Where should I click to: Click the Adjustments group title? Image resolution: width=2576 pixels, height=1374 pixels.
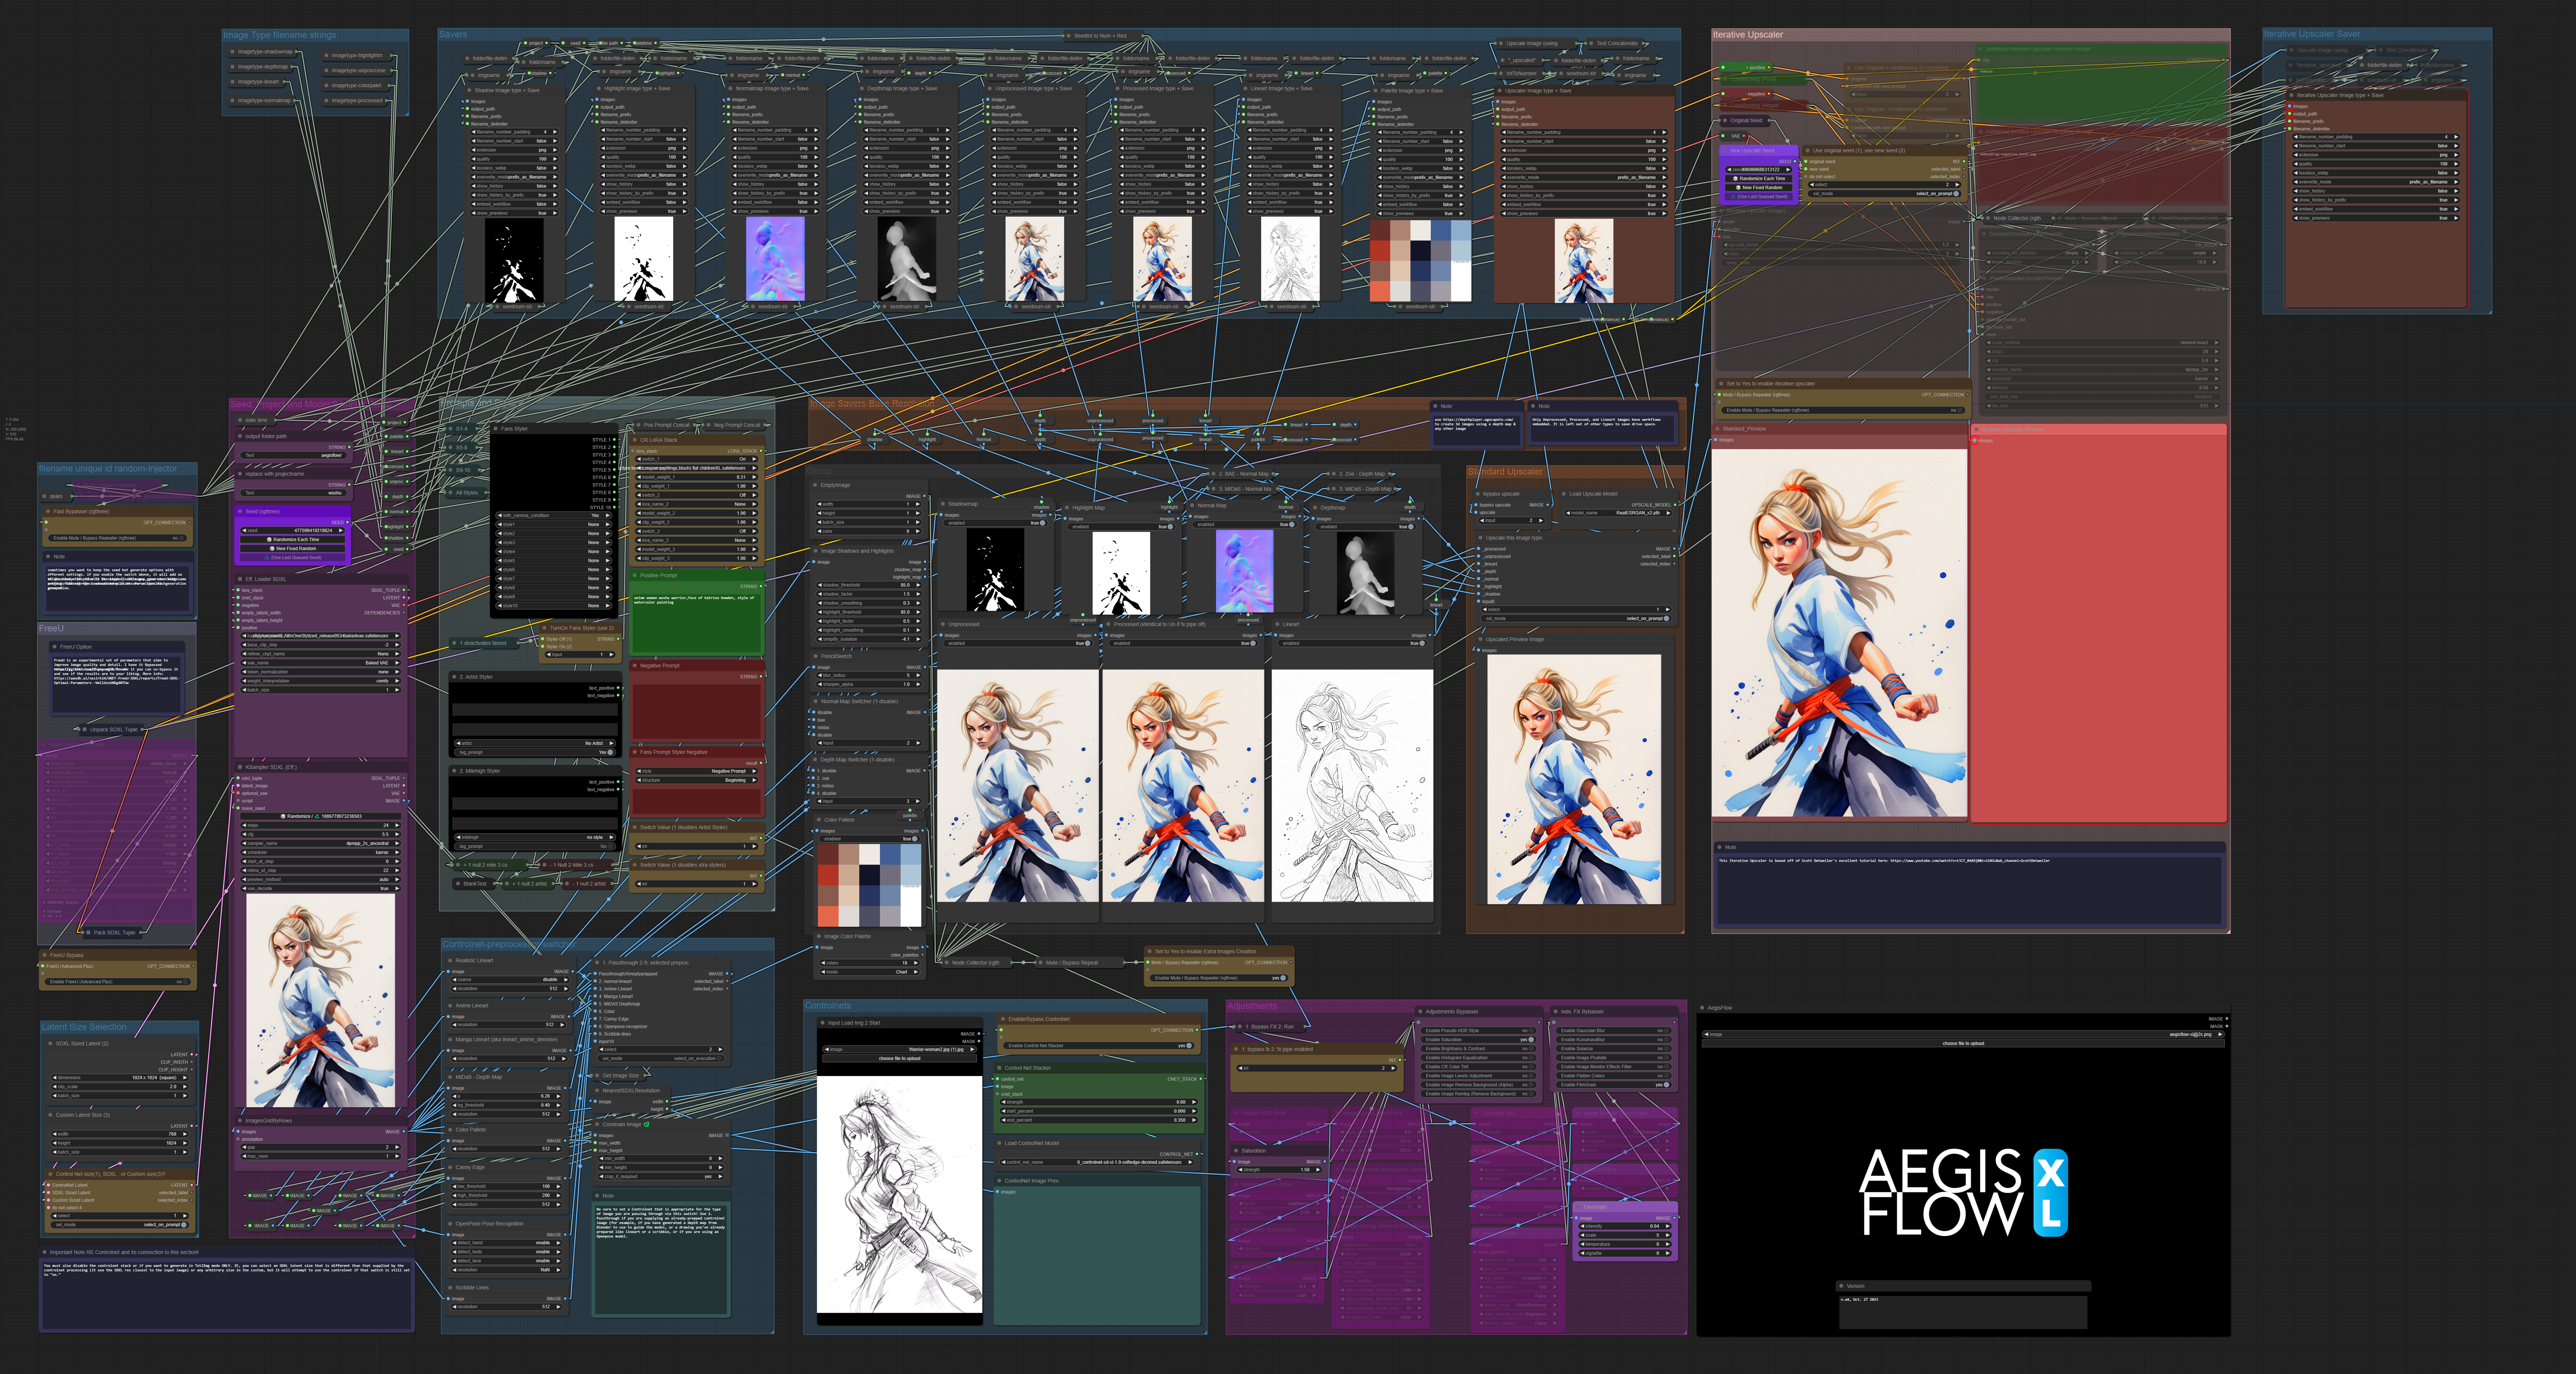tap(1252, 1006)
